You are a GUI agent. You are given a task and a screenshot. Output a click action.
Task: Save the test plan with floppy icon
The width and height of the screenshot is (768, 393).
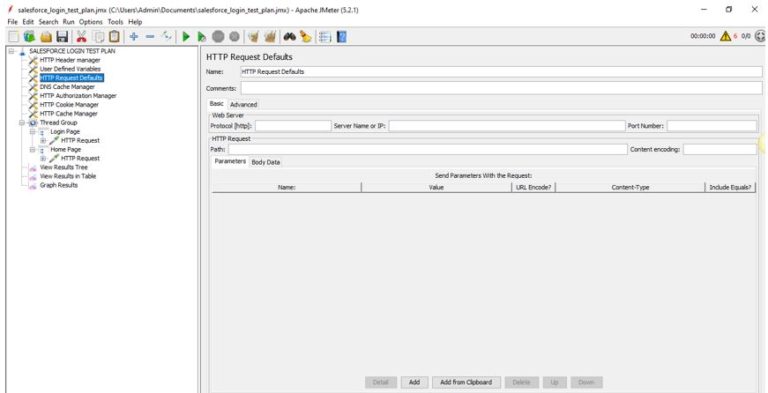[62, 36]
